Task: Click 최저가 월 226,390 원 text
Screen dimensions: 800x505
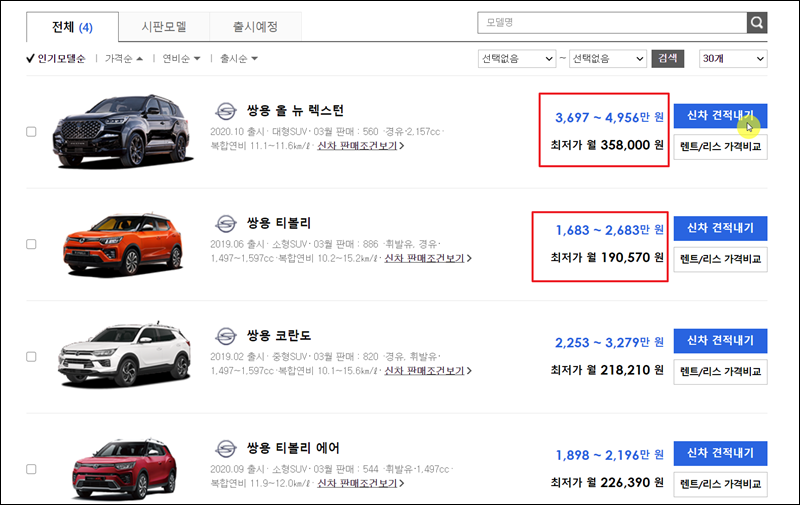Action: 607,483
